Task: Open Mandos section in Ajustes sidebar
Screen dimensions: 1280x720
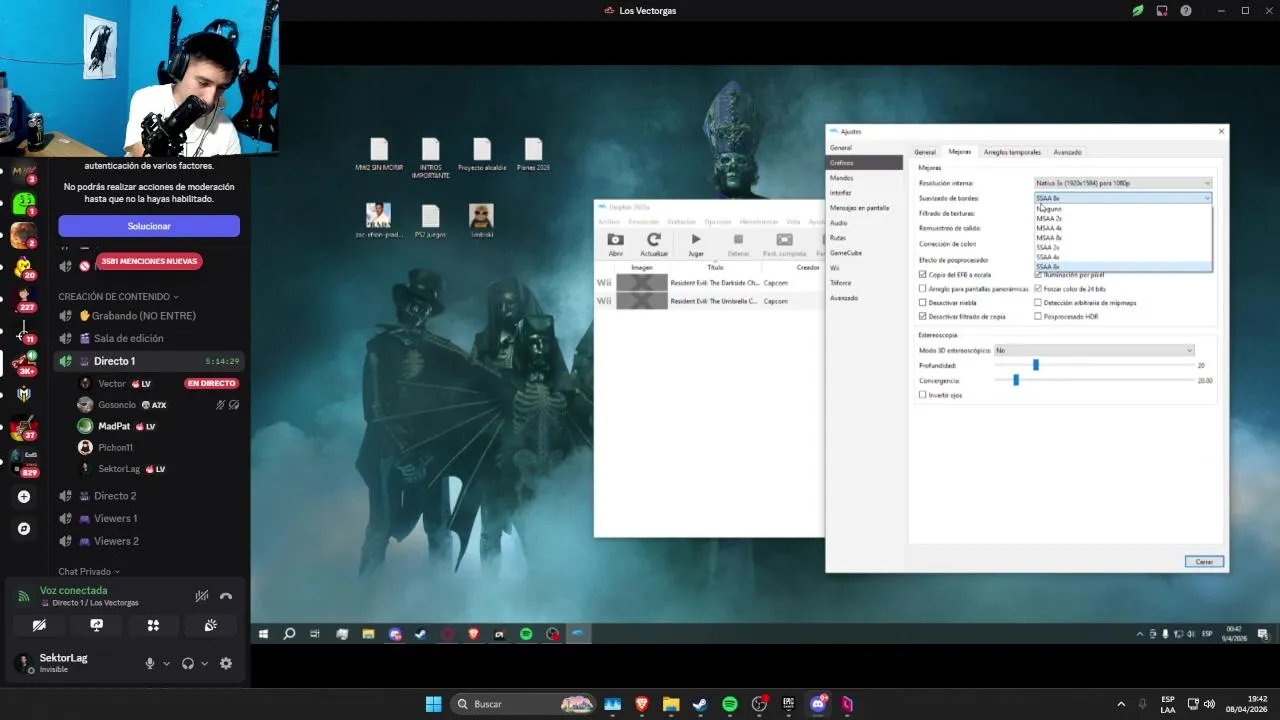Action: point(864,178)
